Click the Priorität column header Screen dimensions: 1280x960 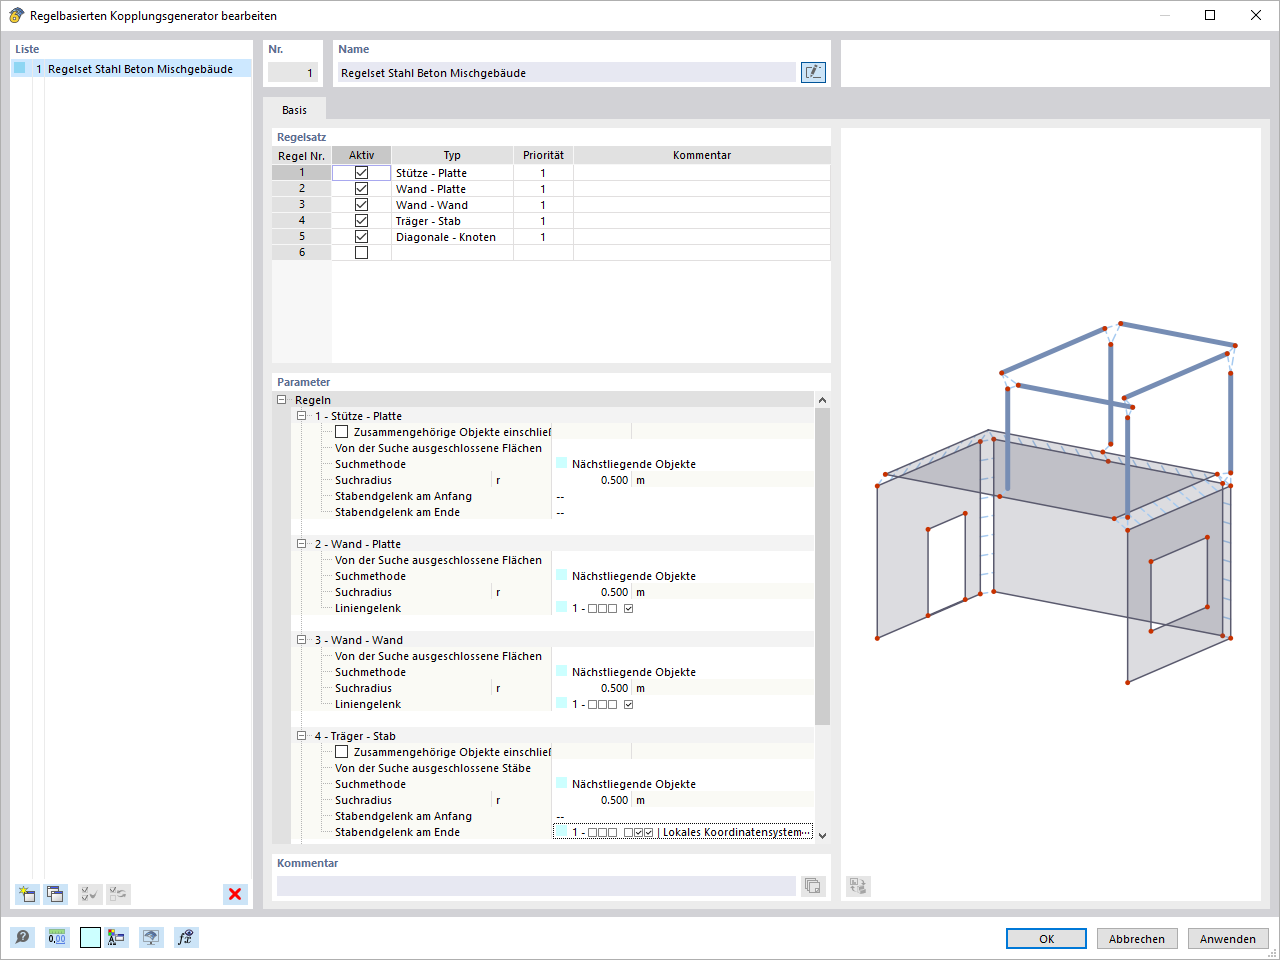click(543, 156)
